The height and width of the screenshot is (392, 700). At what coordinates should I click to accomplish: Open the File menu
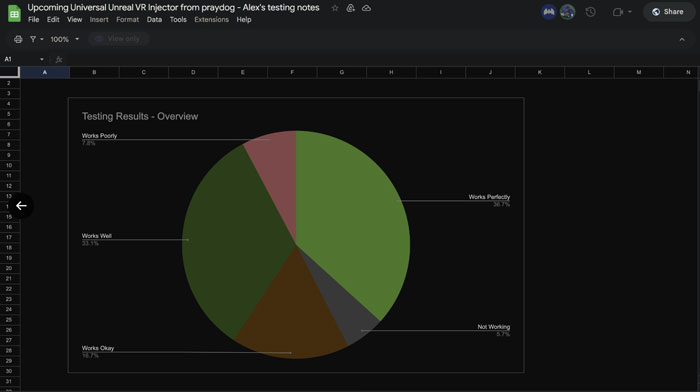pos(33,20)
